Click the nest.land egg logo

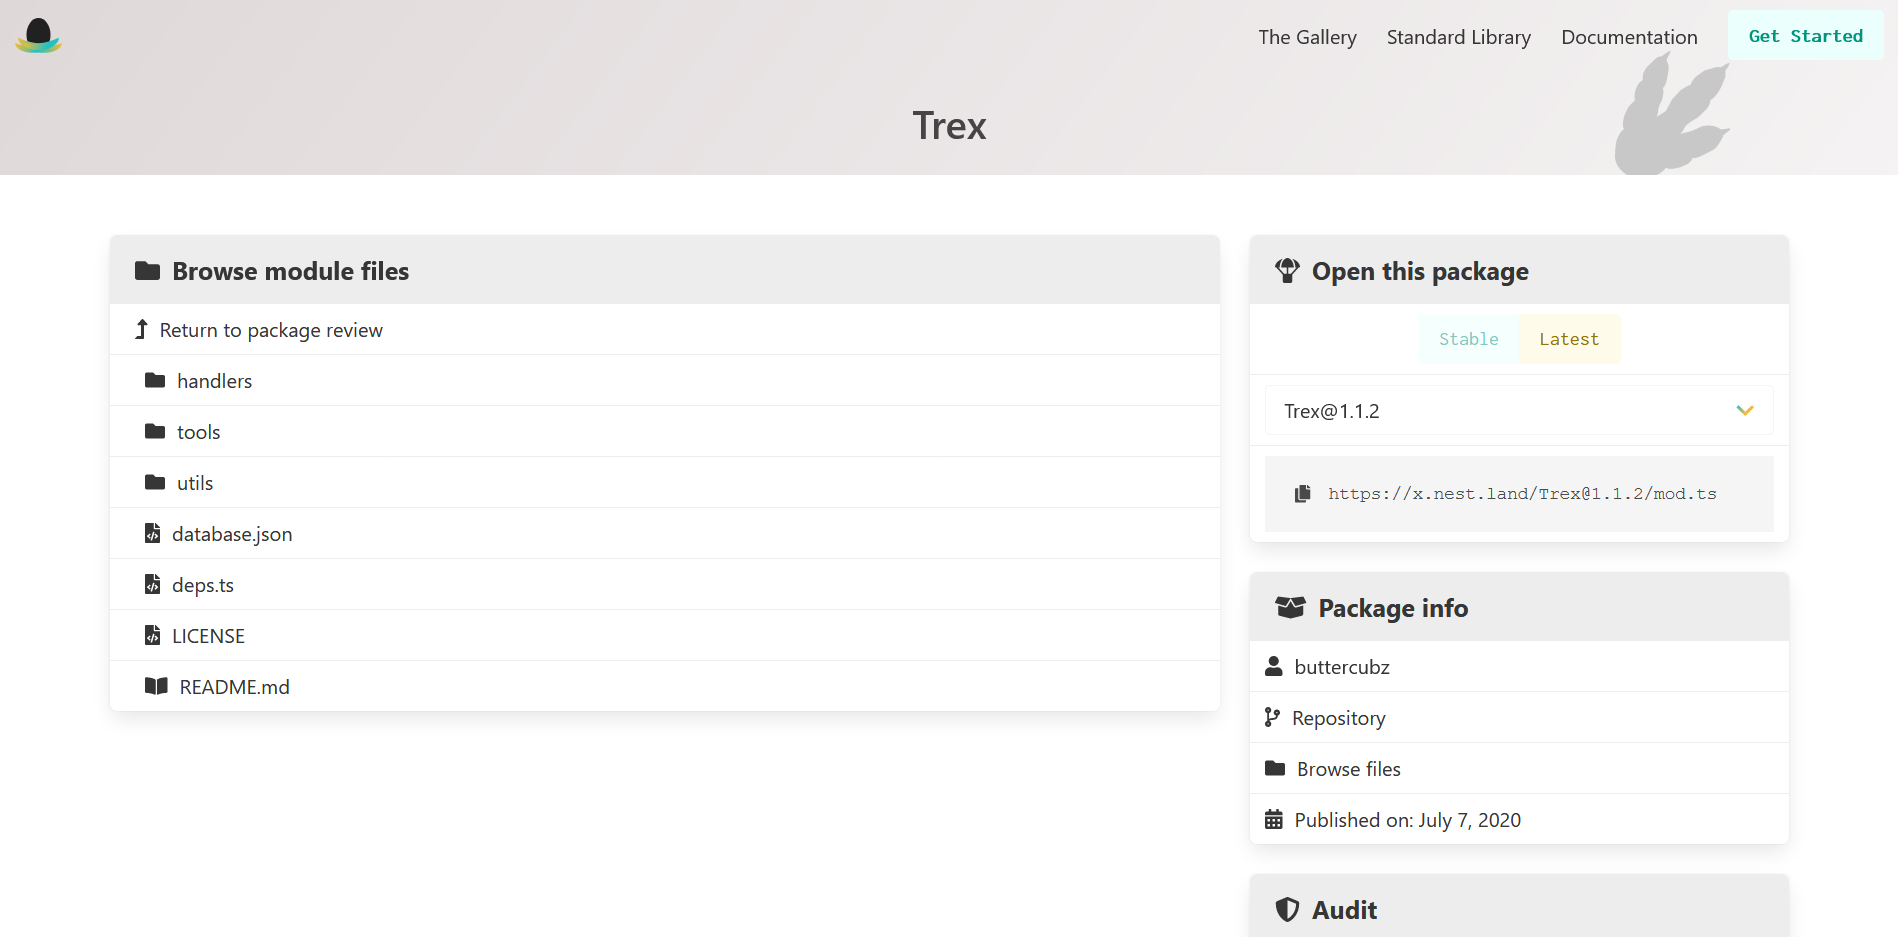coord(38,36)
